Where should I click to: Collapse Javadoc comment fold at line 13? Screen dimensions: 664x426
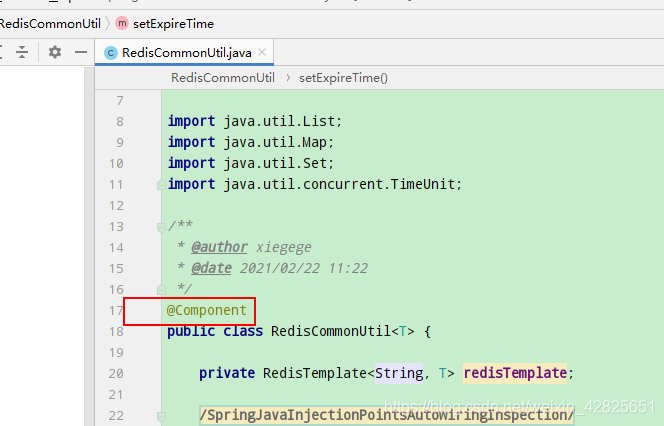[x=161, y=227]
